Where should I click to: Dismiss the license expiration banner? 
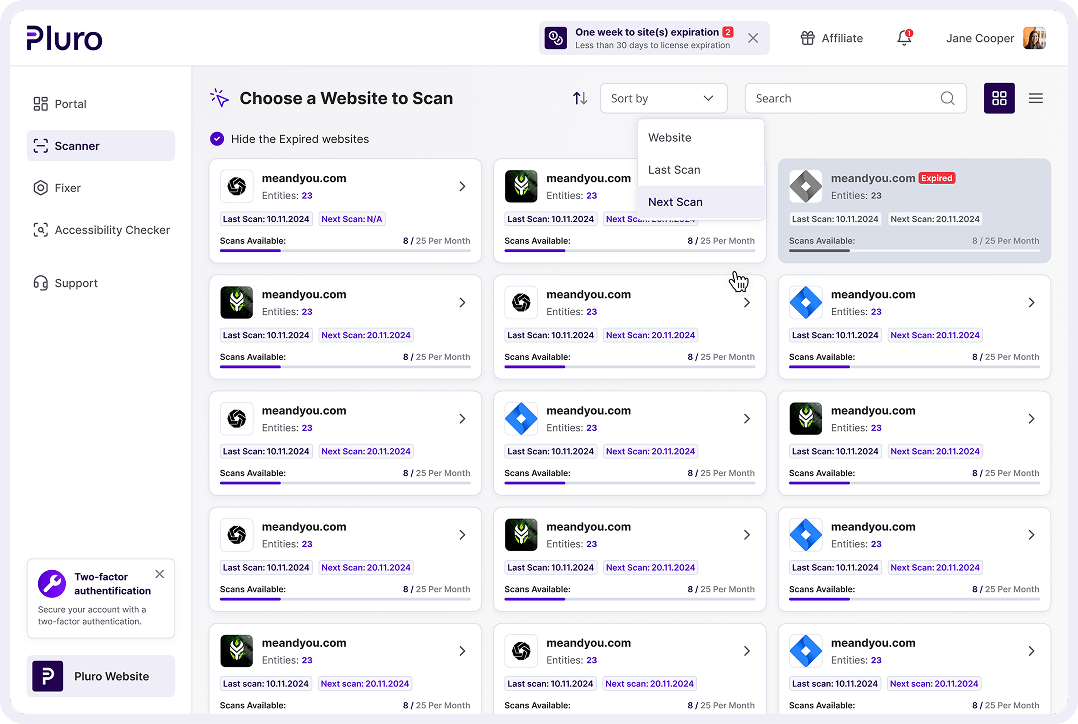click(x=753, y=38)
